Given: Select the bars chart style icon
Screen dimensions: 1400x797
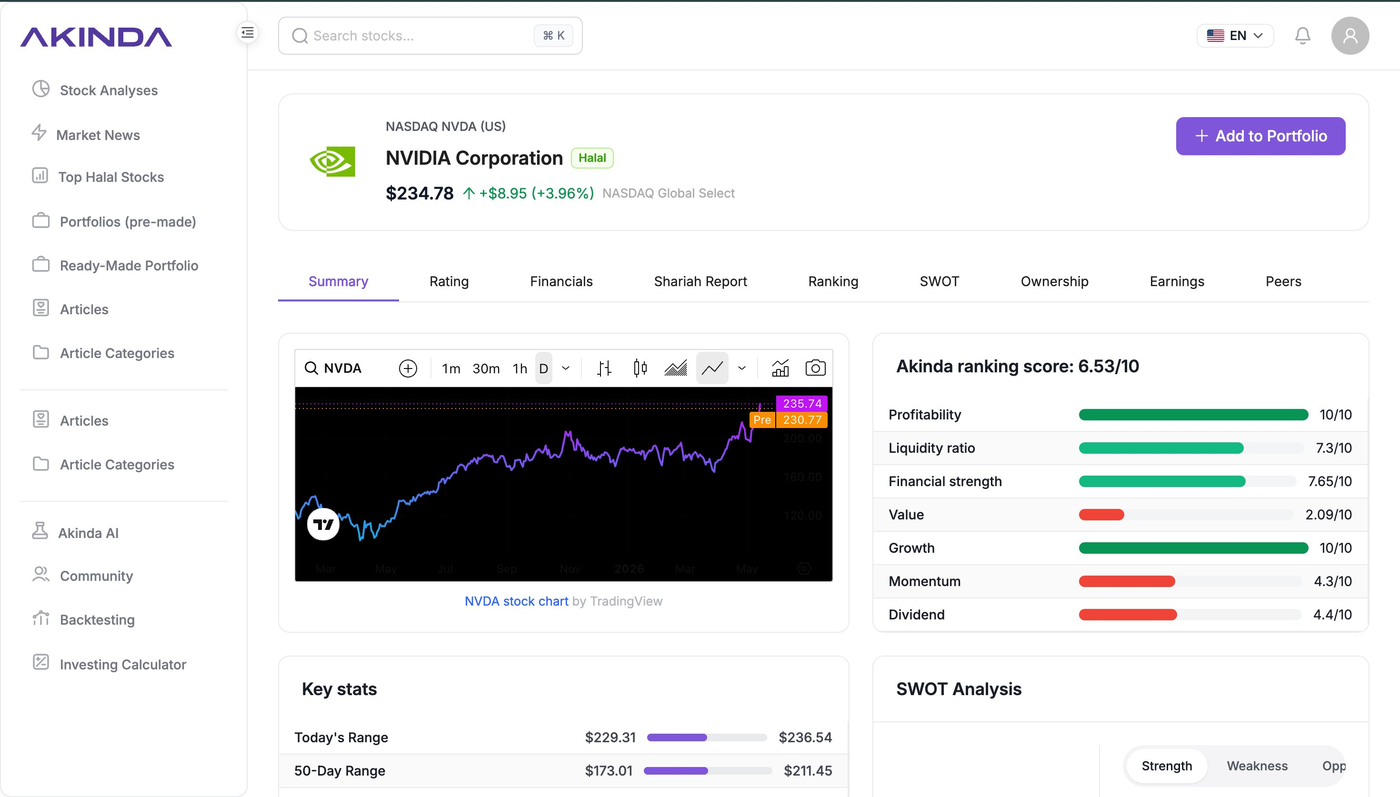Looking at the screenshot, I should point(604,368).
